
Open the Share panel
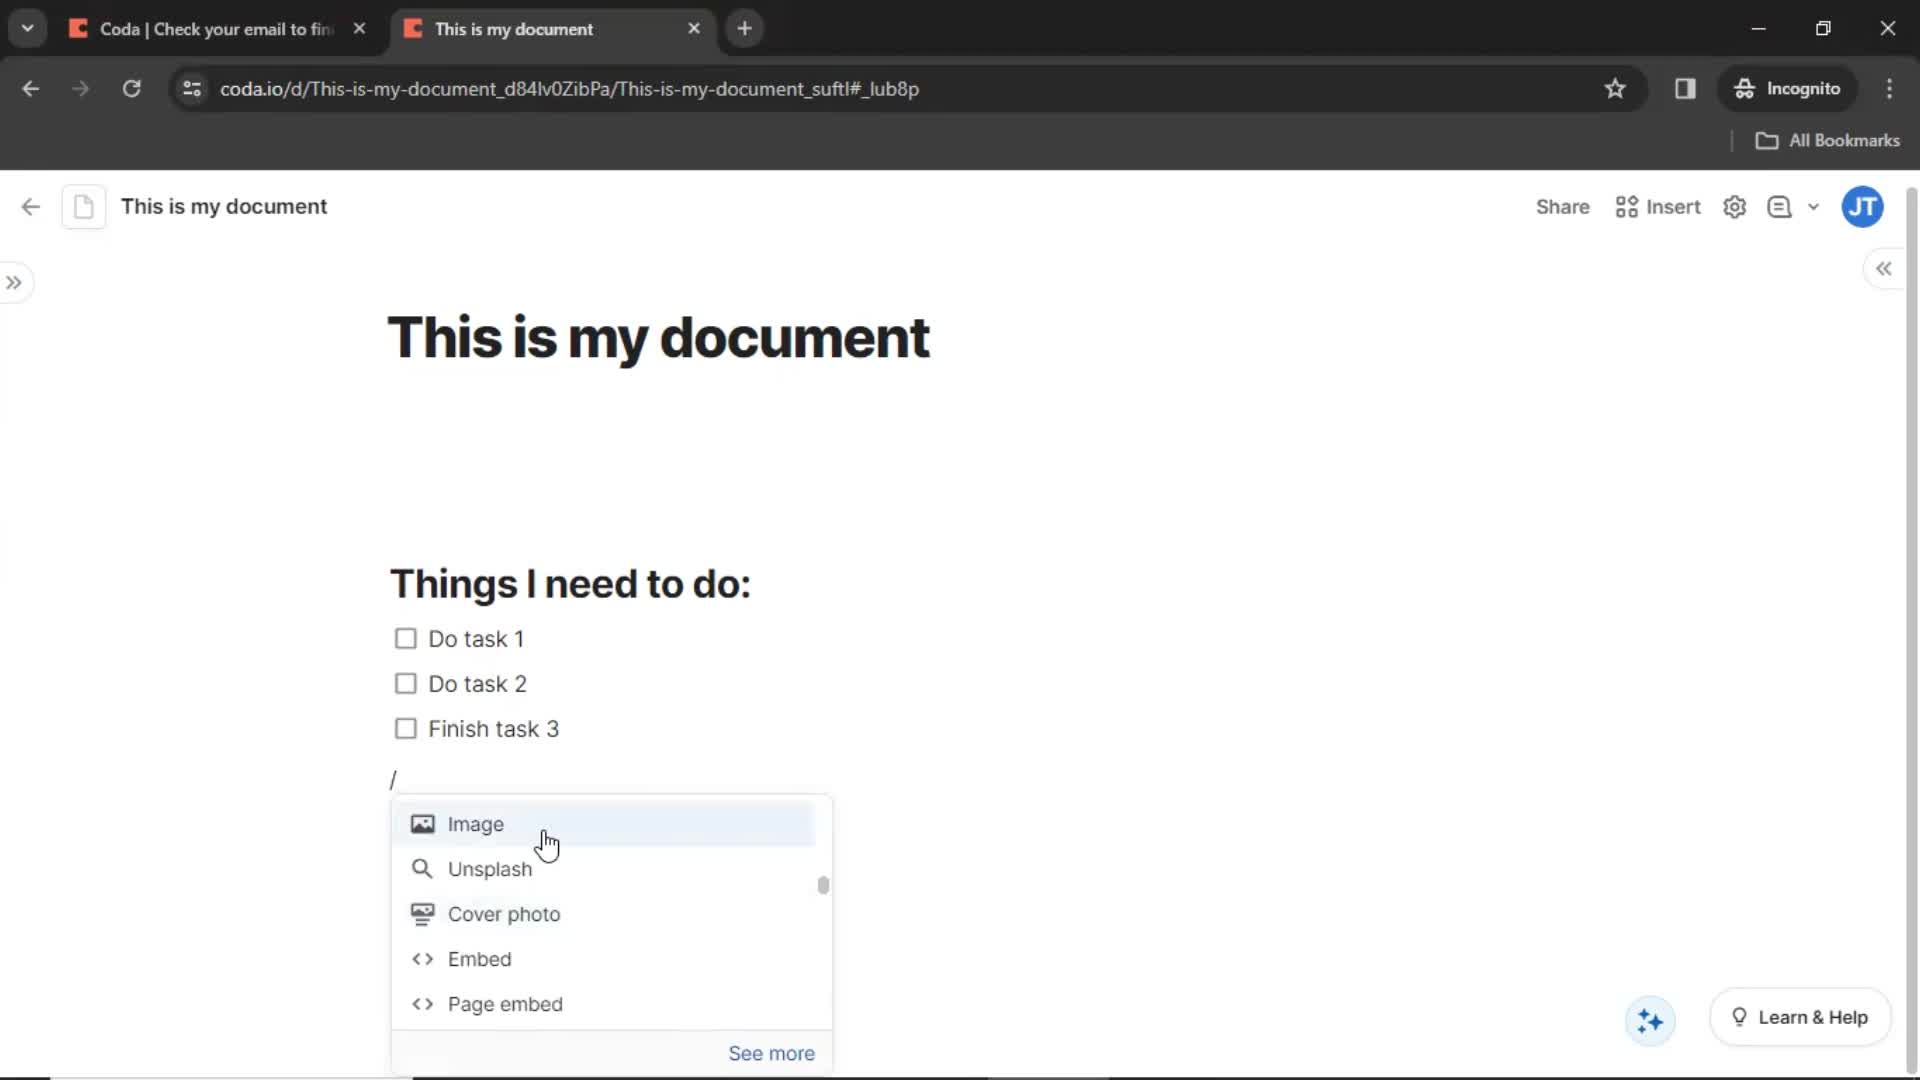click(x=1563, y=207)
